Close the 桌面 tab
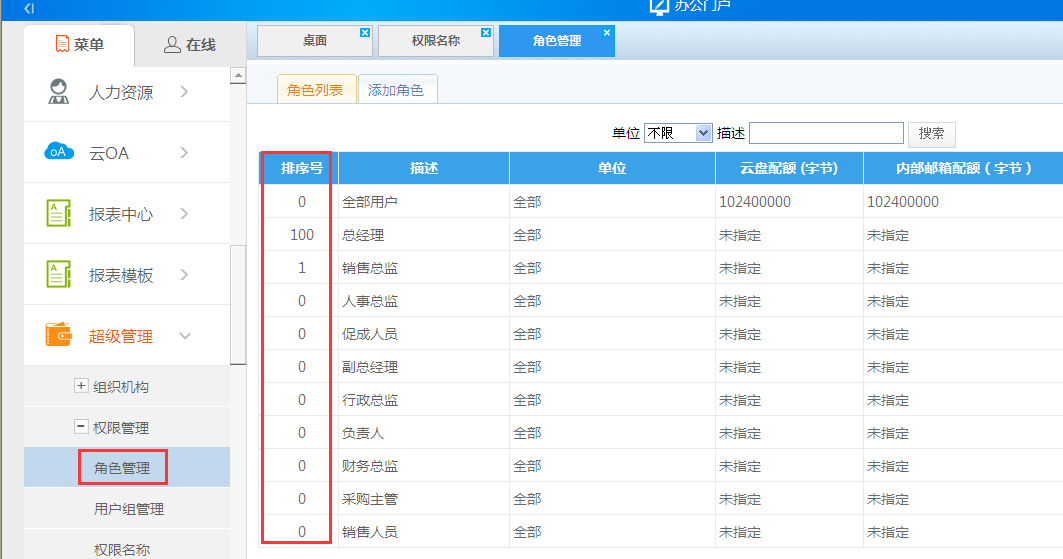1063x559 pixels. pos(365,33)
